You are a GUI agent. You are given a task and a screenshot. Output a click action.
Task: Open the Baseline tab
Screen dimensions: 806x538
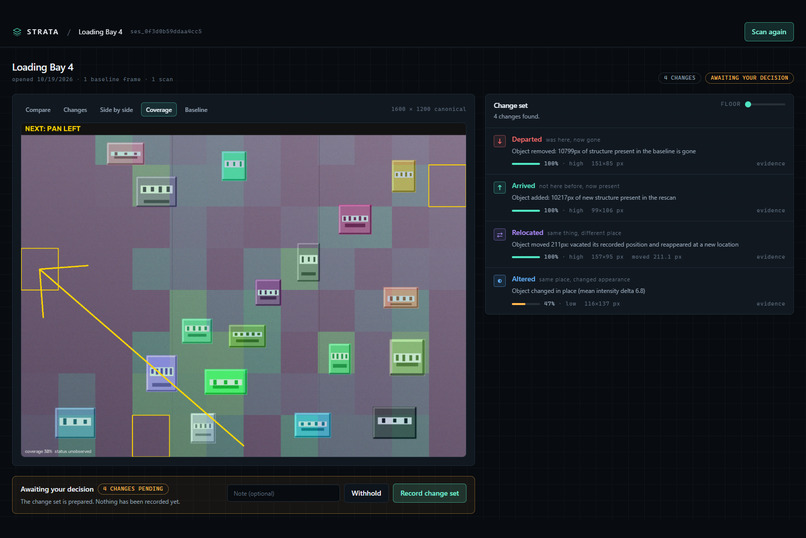tap(196, 110)
